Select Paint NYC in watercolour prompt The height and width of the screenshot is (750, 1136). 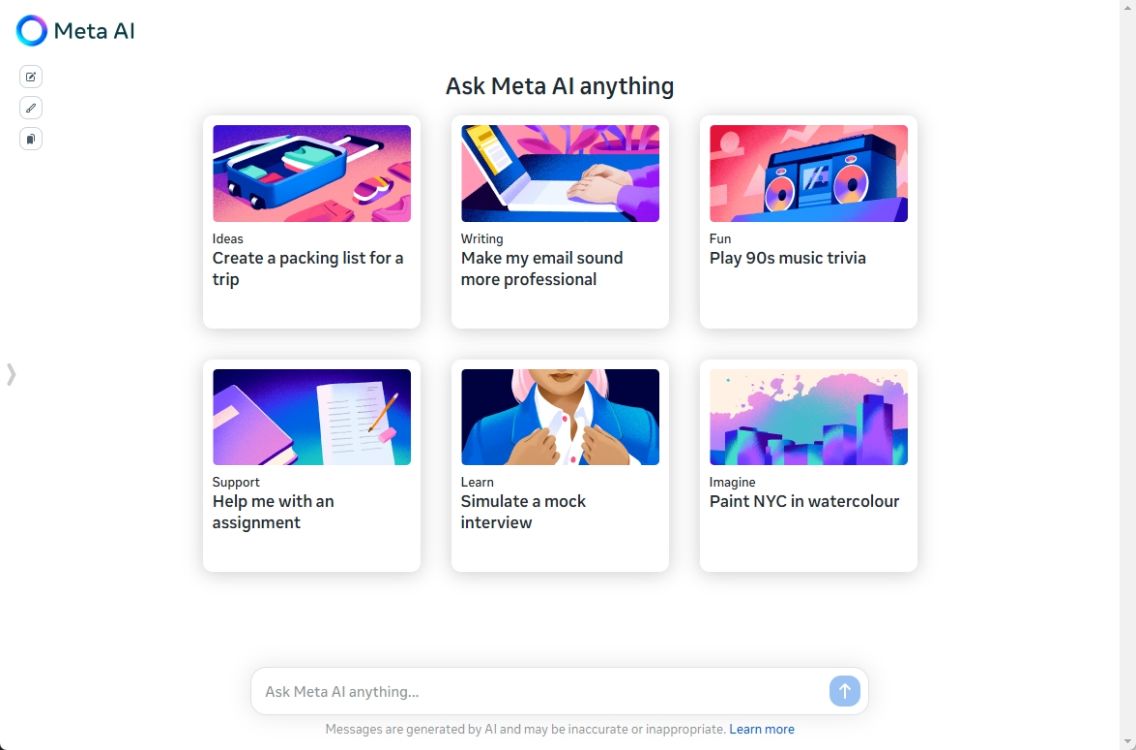809,466
